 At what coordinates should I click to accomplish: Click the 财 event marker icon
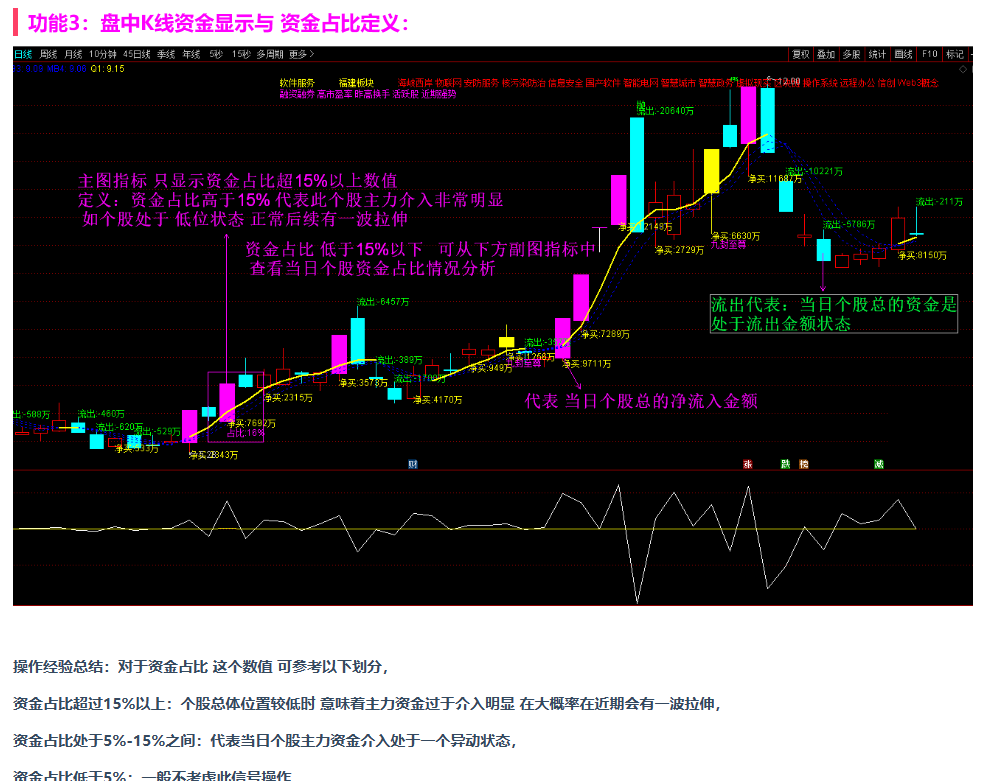413,464
